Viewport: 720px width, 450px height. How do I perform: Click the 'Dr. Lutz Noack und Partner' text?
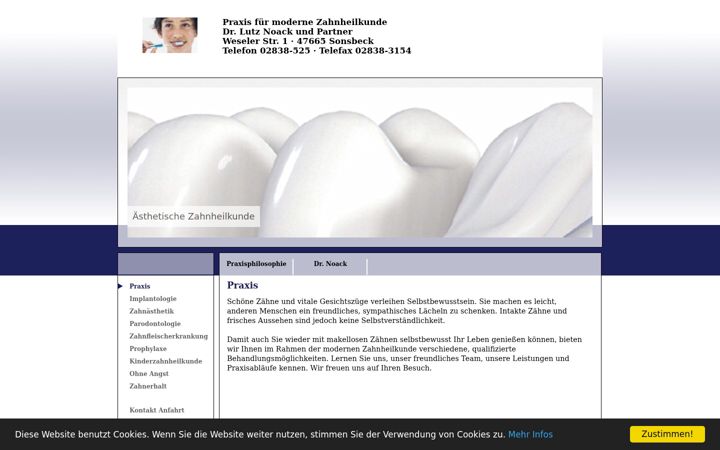[x=287, y=32]
